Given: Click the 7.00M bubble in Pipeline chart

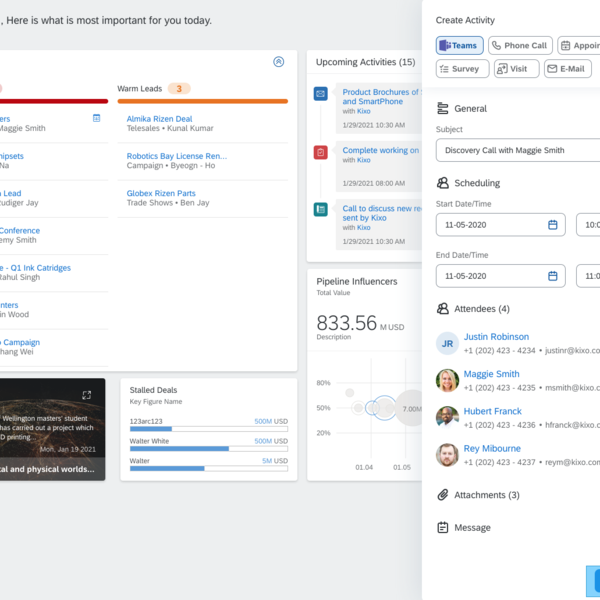Looking at the screenshot, I should click(x=410, y=408).
